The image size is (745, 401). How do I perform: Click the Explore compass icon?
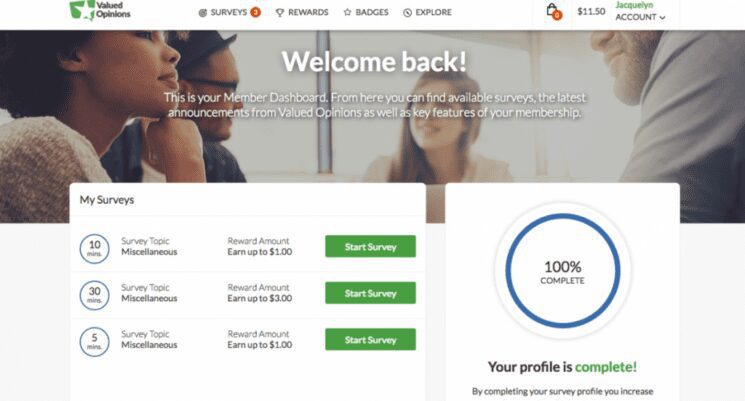pos(407,13)
